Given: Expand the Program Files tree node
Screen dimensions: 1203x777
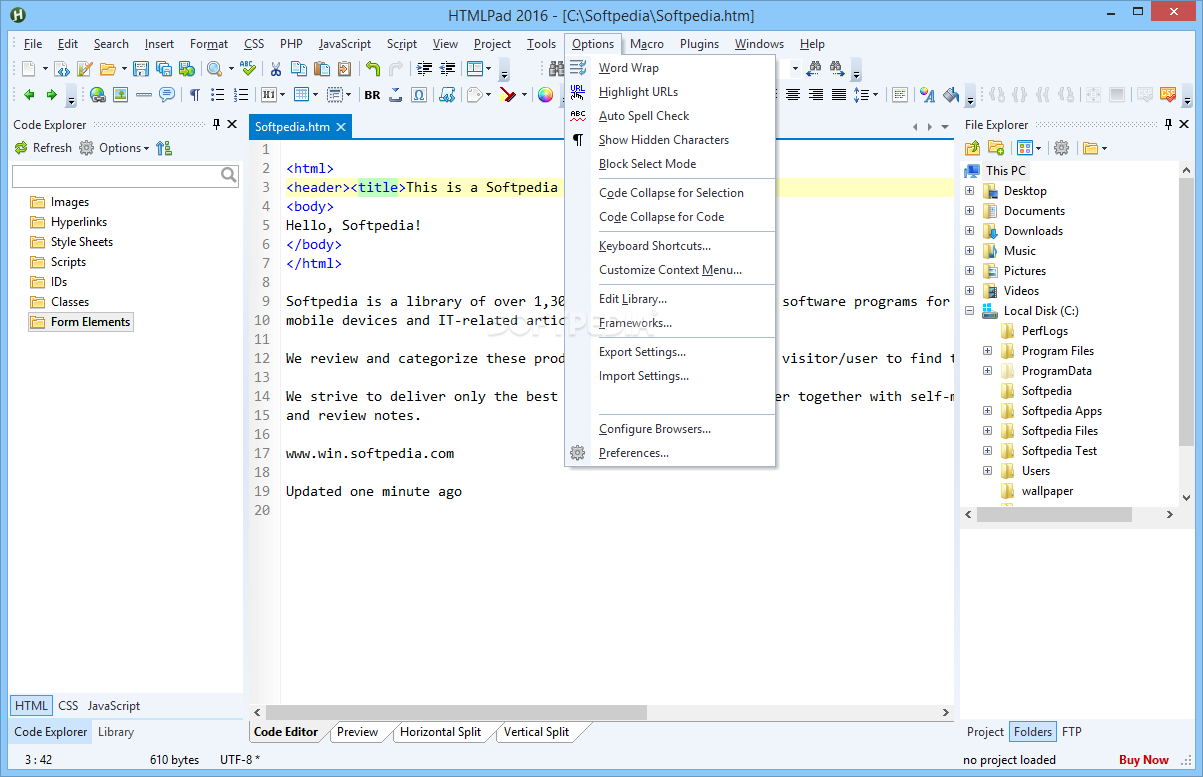Looking at the screenshot, I should [987, 351].
